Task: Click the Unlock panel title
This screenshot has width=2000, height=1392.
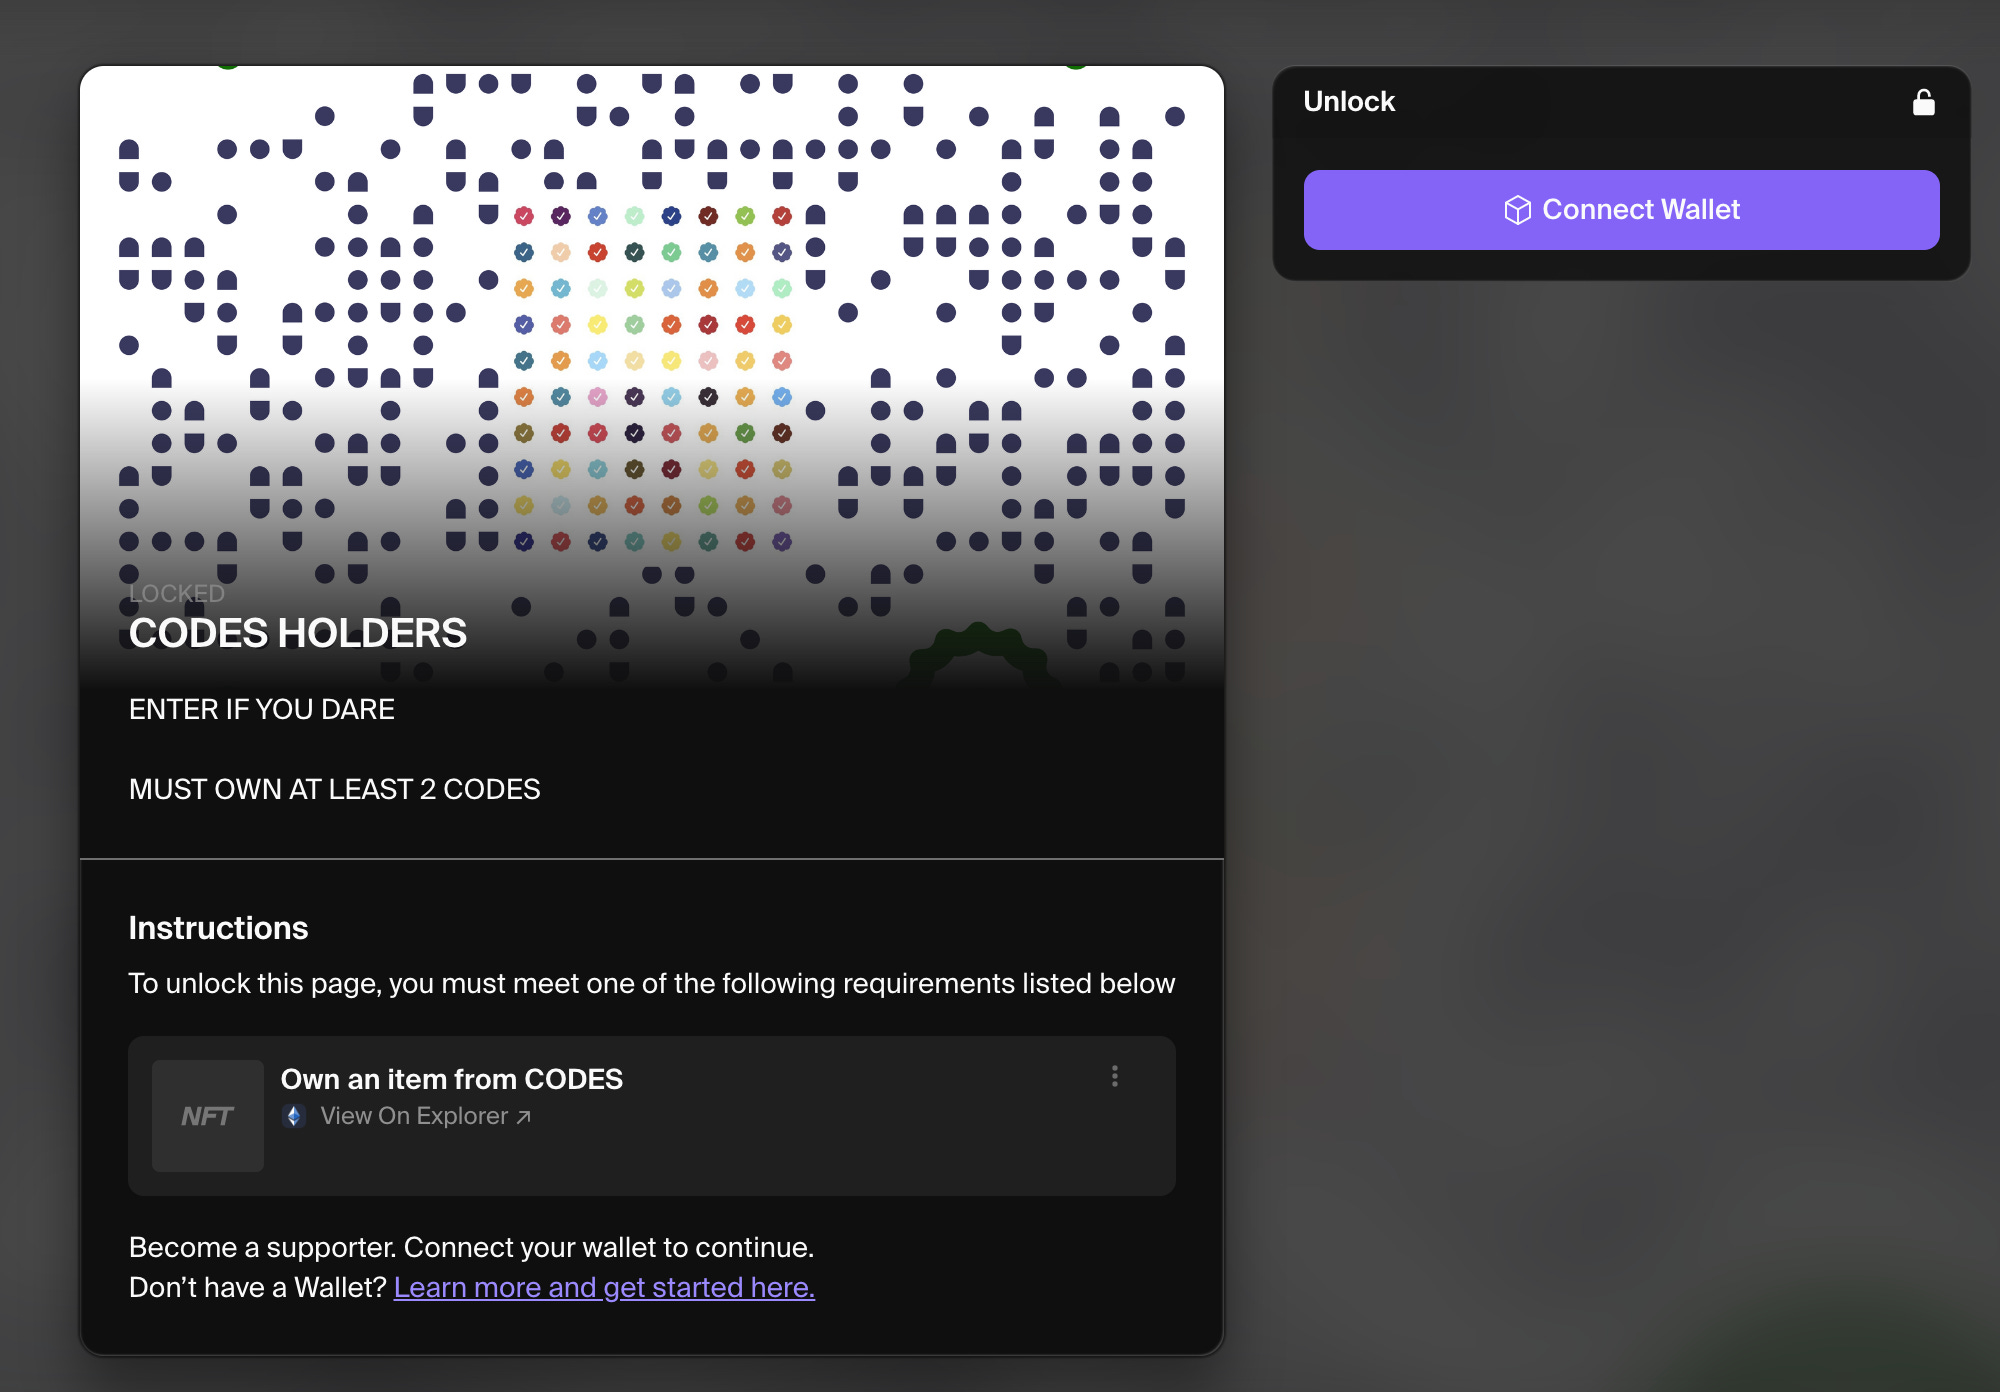Action: pos(1348,101)
